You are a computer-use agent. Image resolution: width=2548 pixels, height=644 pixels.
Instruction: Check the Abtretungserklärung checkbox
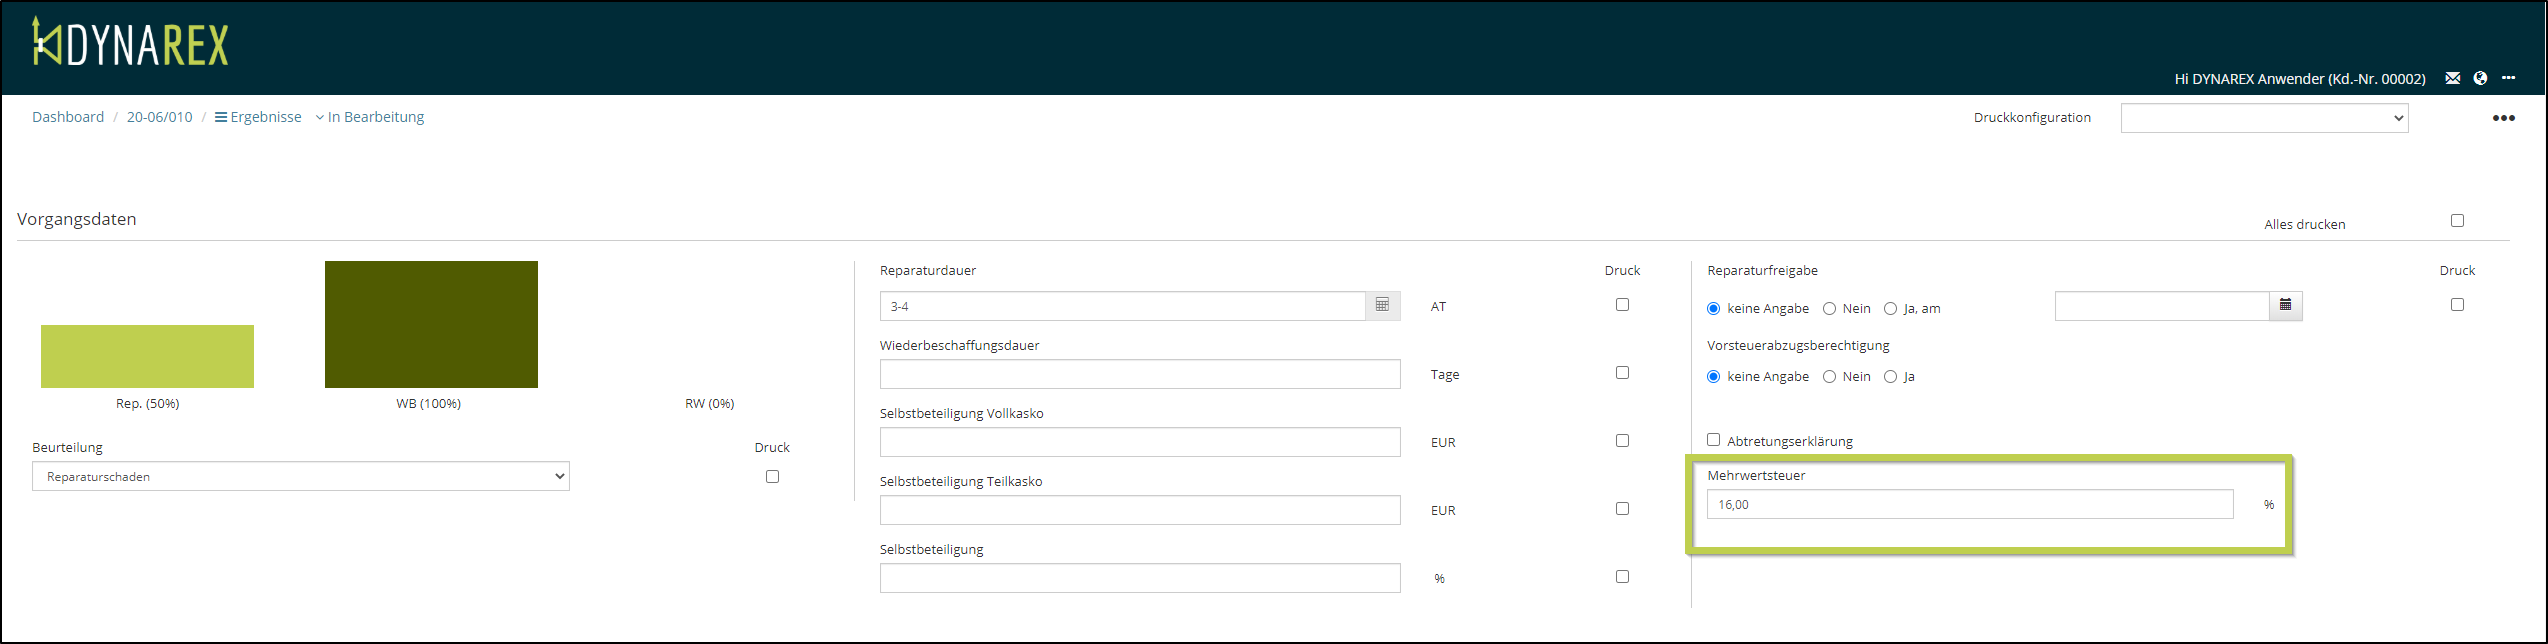pyautogui.click(x=1713, y=440)
